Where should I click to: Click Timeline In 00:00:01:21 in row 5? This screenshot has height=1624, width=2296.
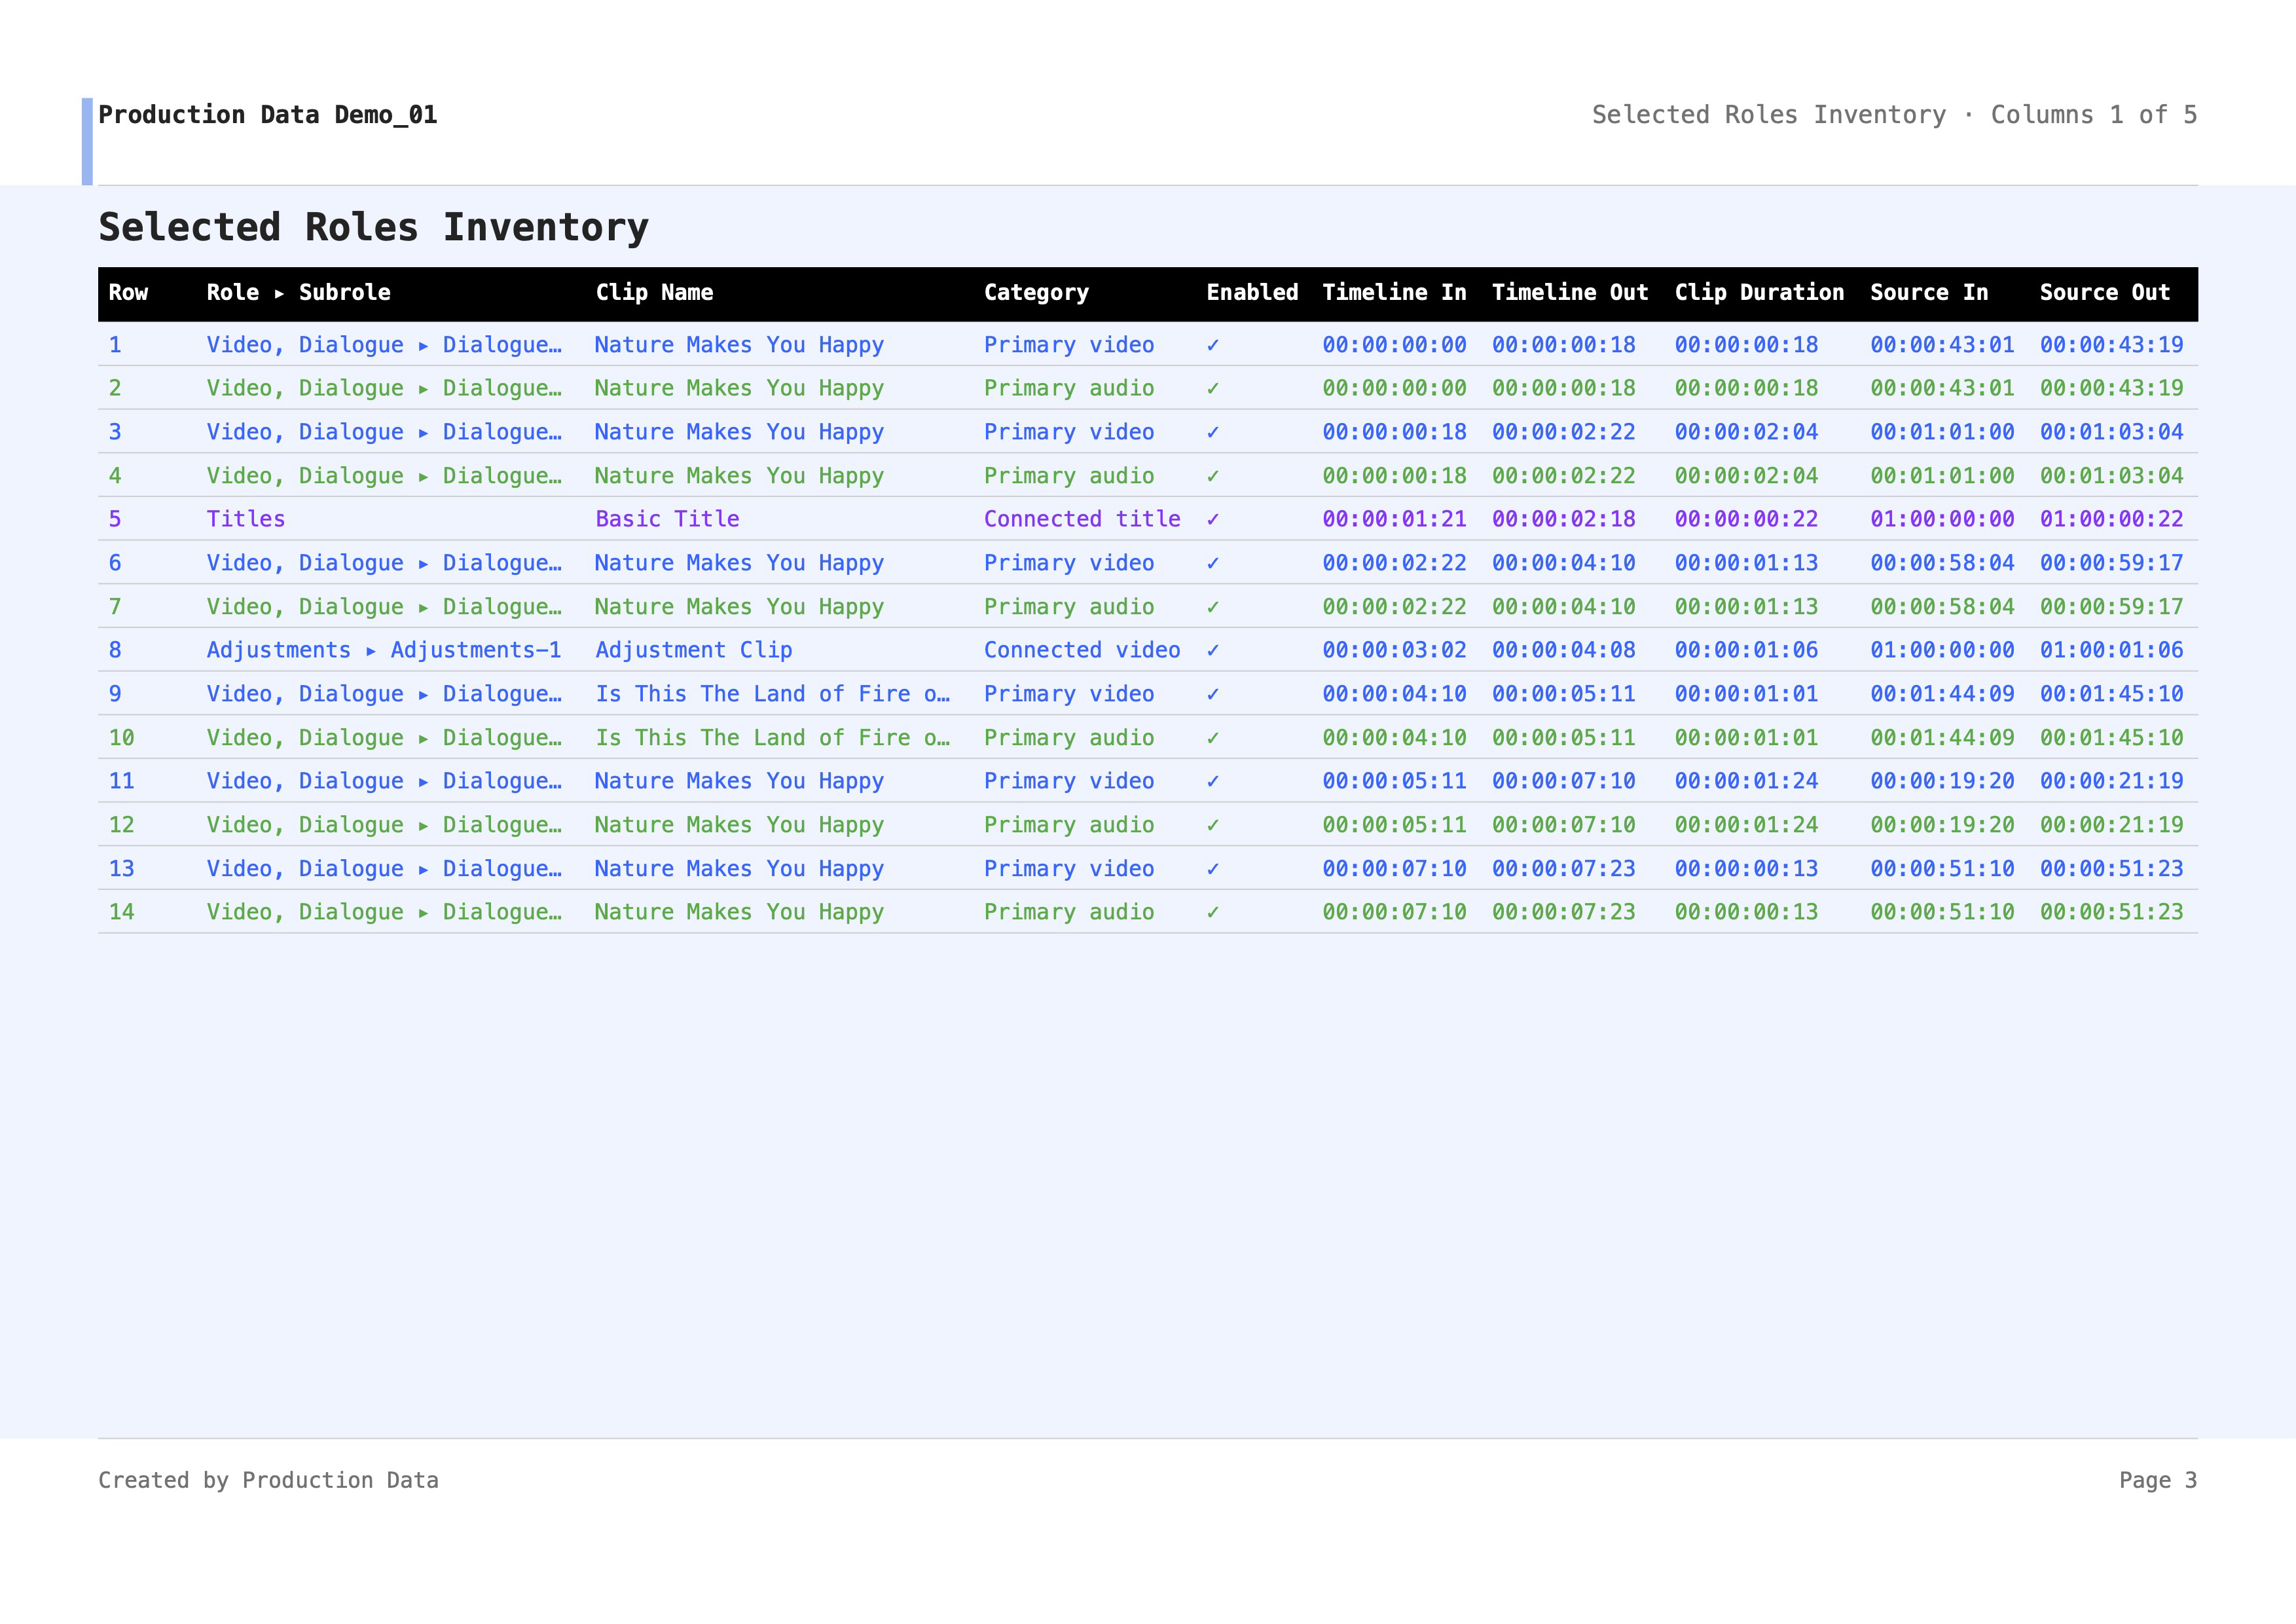coord(1394,519)
